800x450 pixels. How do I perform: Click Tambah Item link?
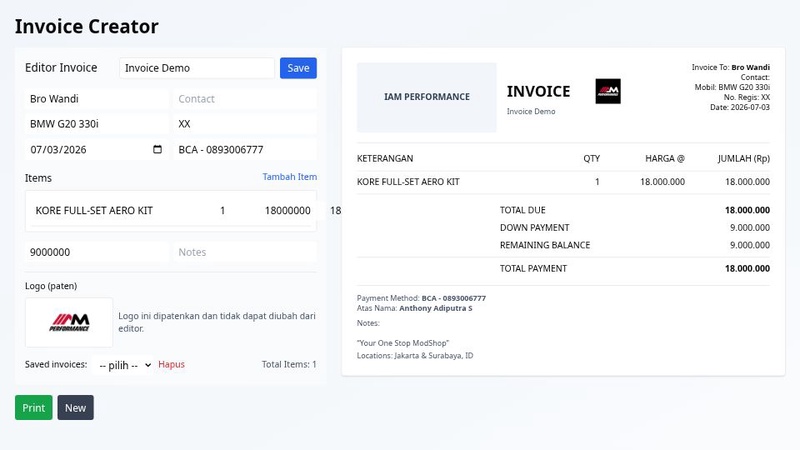289,177
